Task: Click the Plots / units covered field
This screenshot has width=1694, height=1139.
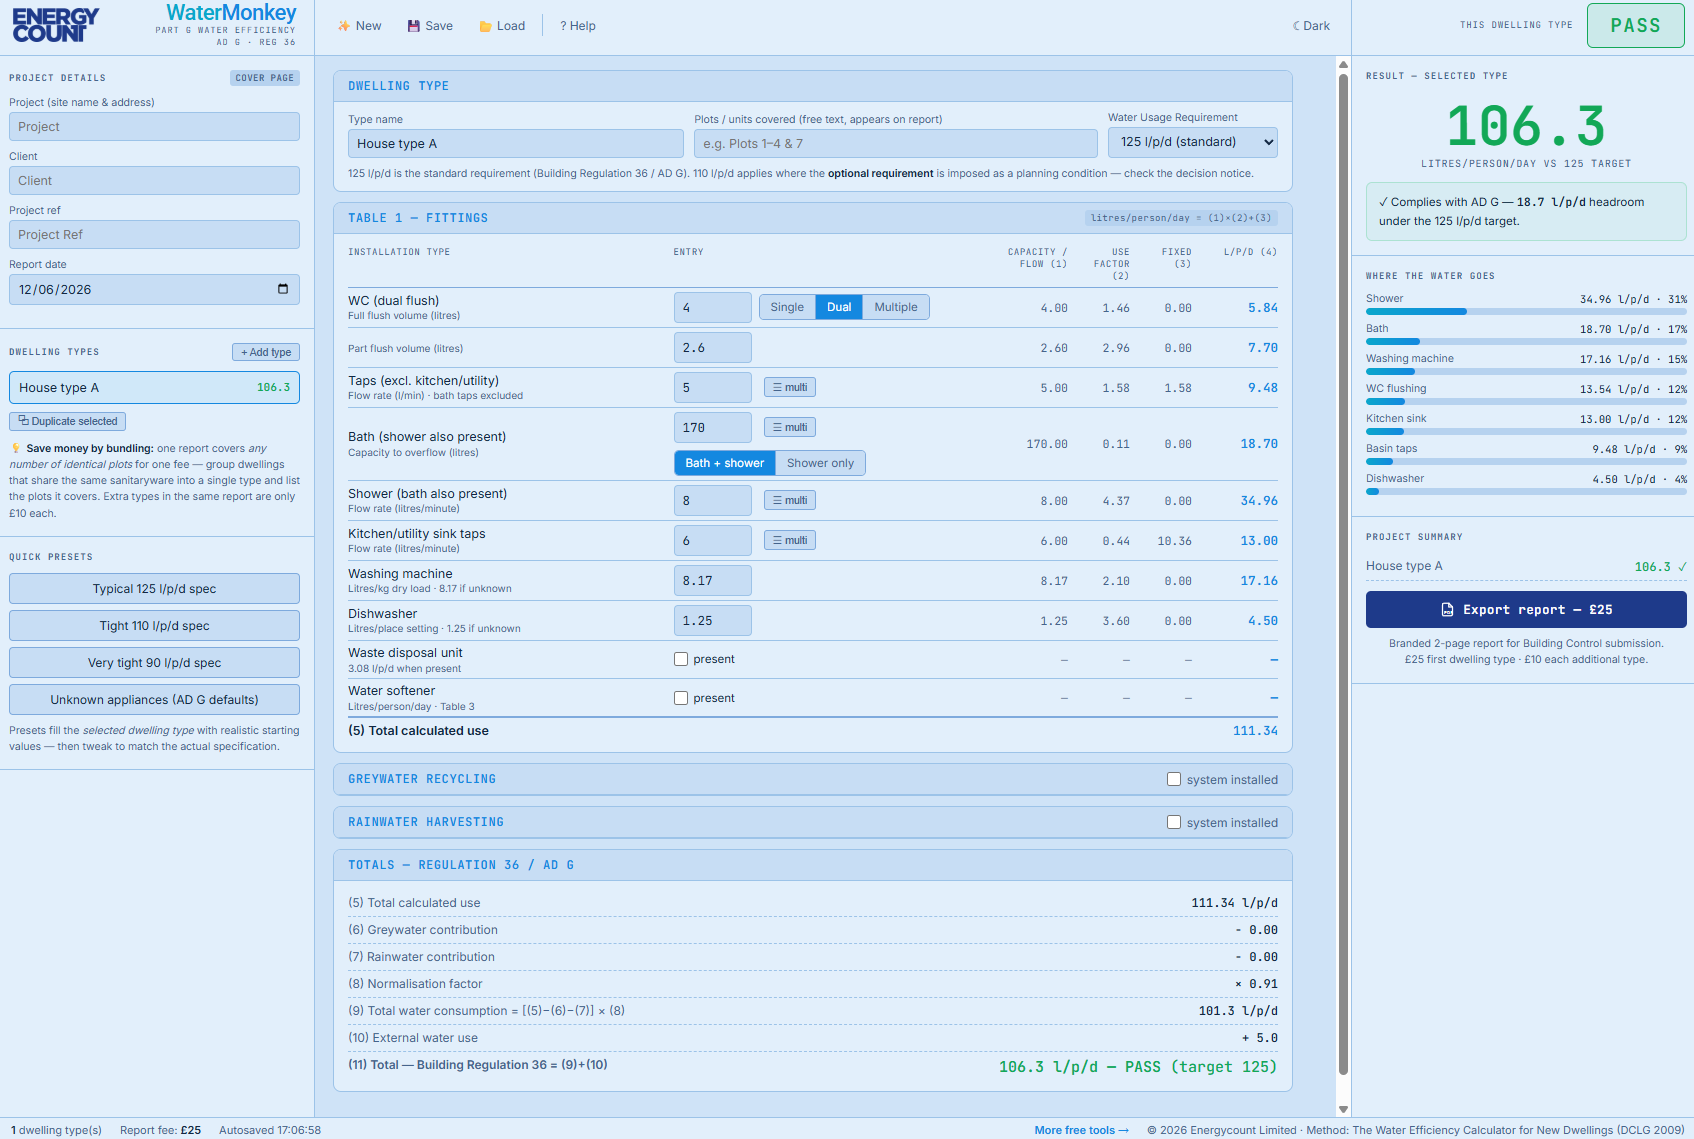Action: coord(896,144)
